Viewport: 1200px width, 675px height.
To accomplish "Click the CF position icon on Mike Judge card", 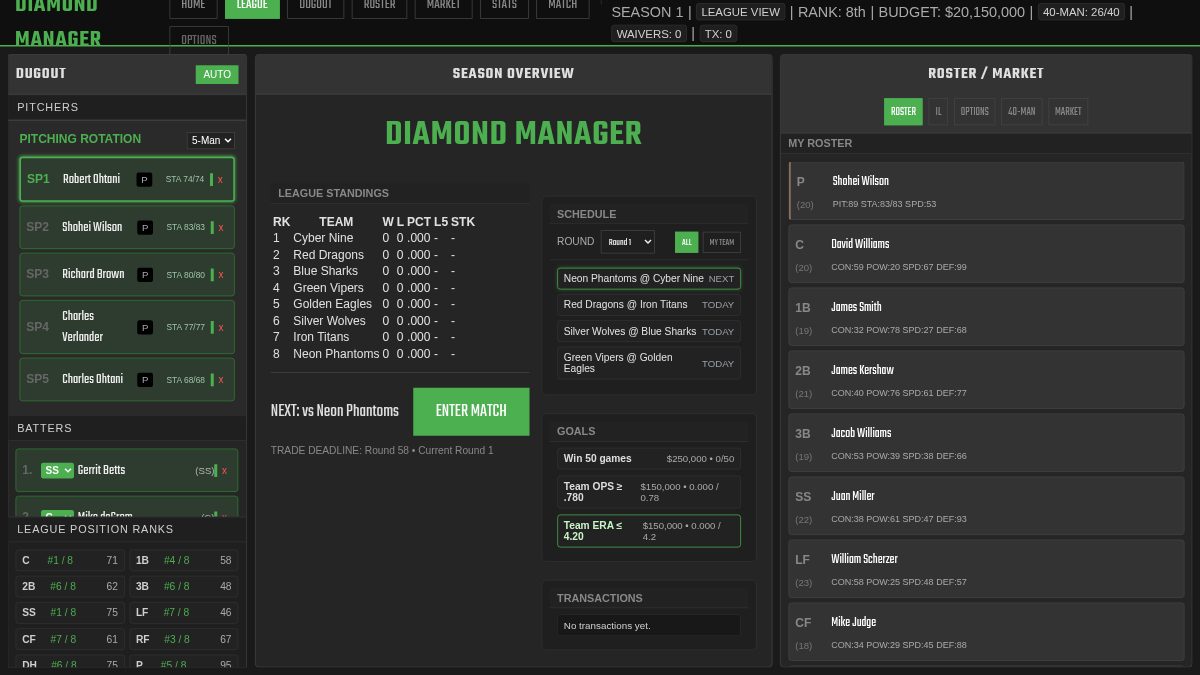I will (x=803, y=623).
